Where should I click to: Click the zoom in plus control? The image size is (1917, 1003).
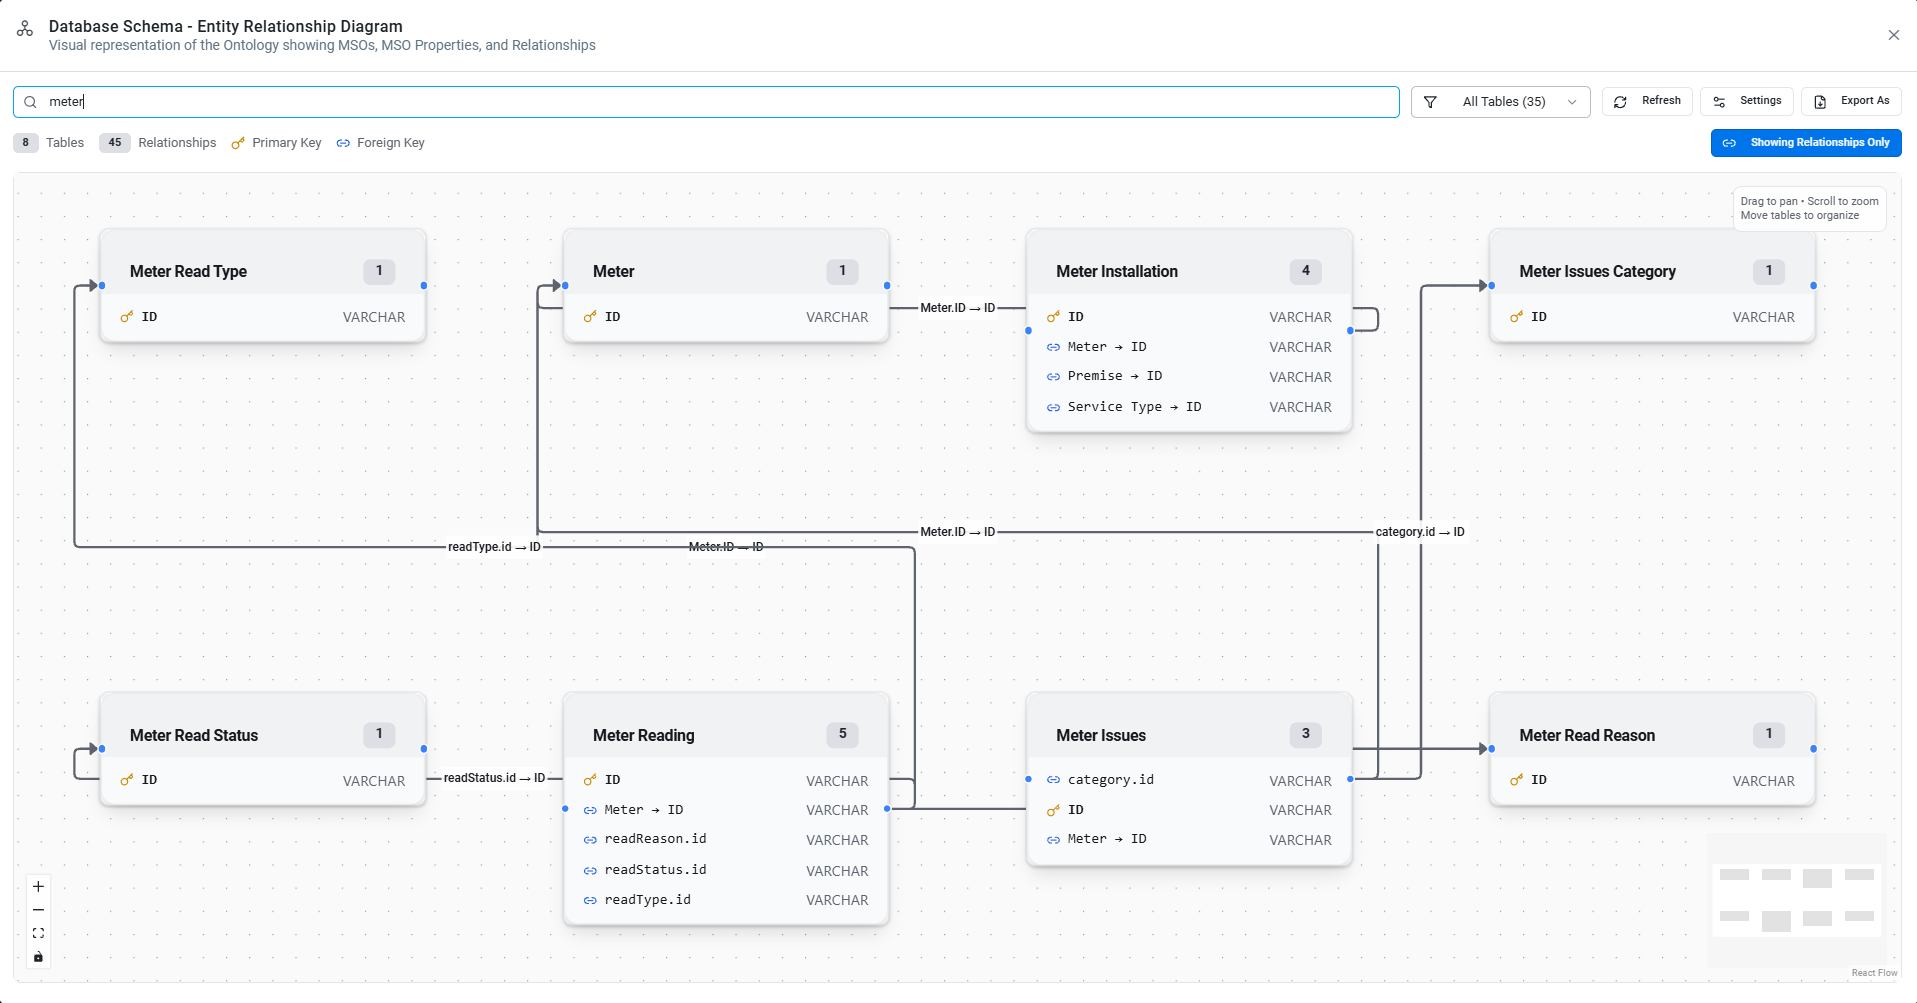pos(38,886)
